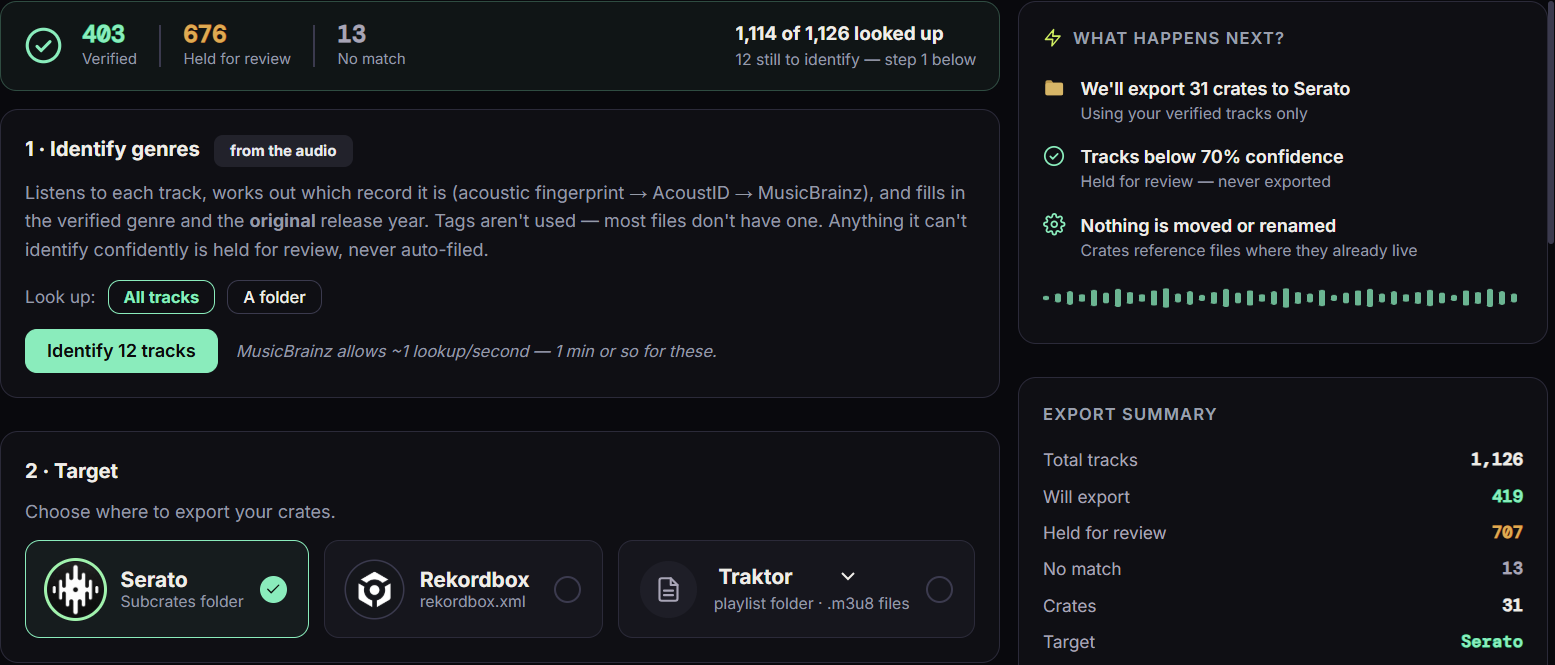
Task: Click the lightning bolt icon beside What Happens Next
Action: click(x=1052, y=38)
